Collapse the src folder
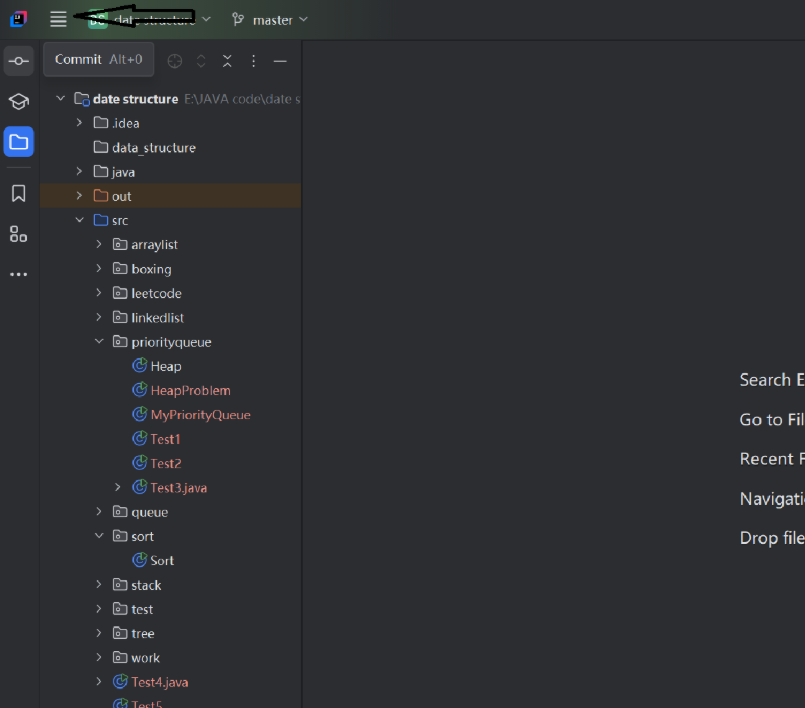The width and height of the screenshot is (805, 708). click(80, 220)
